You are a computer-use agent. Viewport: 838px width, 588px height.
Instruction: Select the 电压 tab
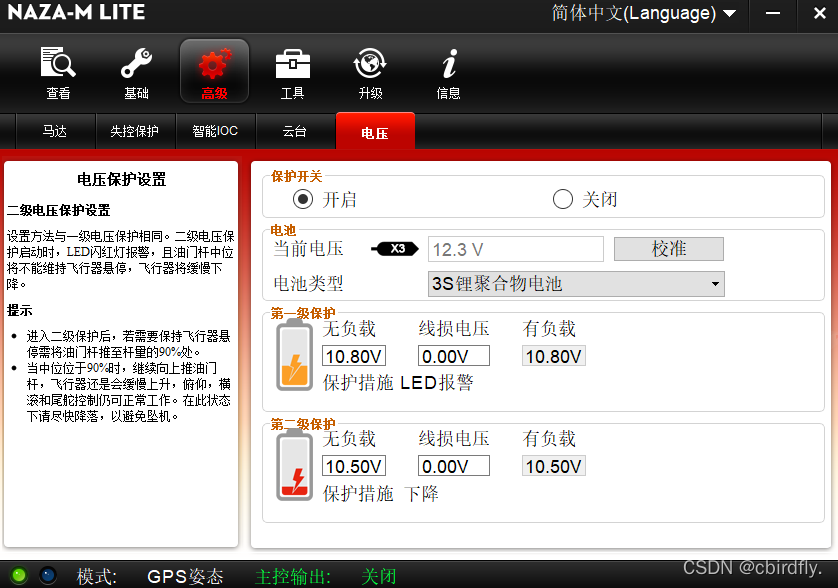(375, 131)
